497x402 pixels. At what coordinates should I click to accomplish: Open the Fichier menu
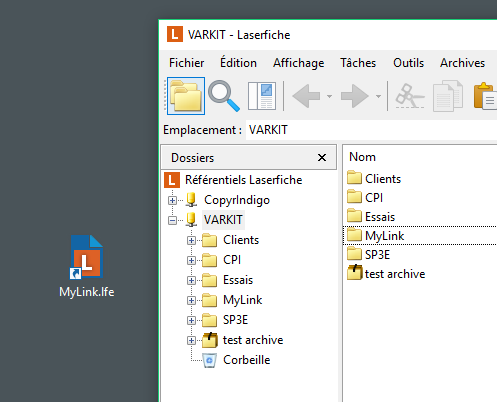[186, 63]
